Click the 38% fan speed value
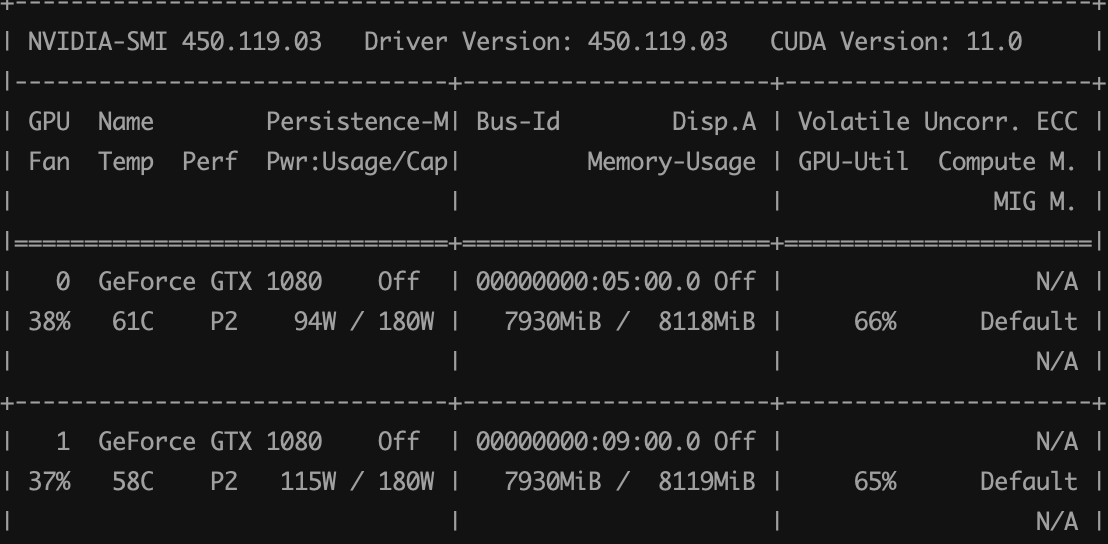The width and height of the screenshot is (1108, 544). click(49, 322)
